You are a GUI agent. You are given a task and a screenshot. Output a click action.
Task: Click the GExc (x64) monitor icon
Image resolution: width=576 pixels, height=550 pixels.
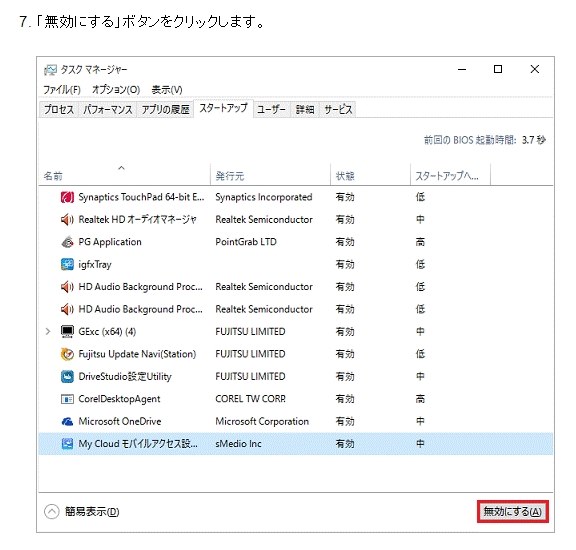click(x=67, y=332)
